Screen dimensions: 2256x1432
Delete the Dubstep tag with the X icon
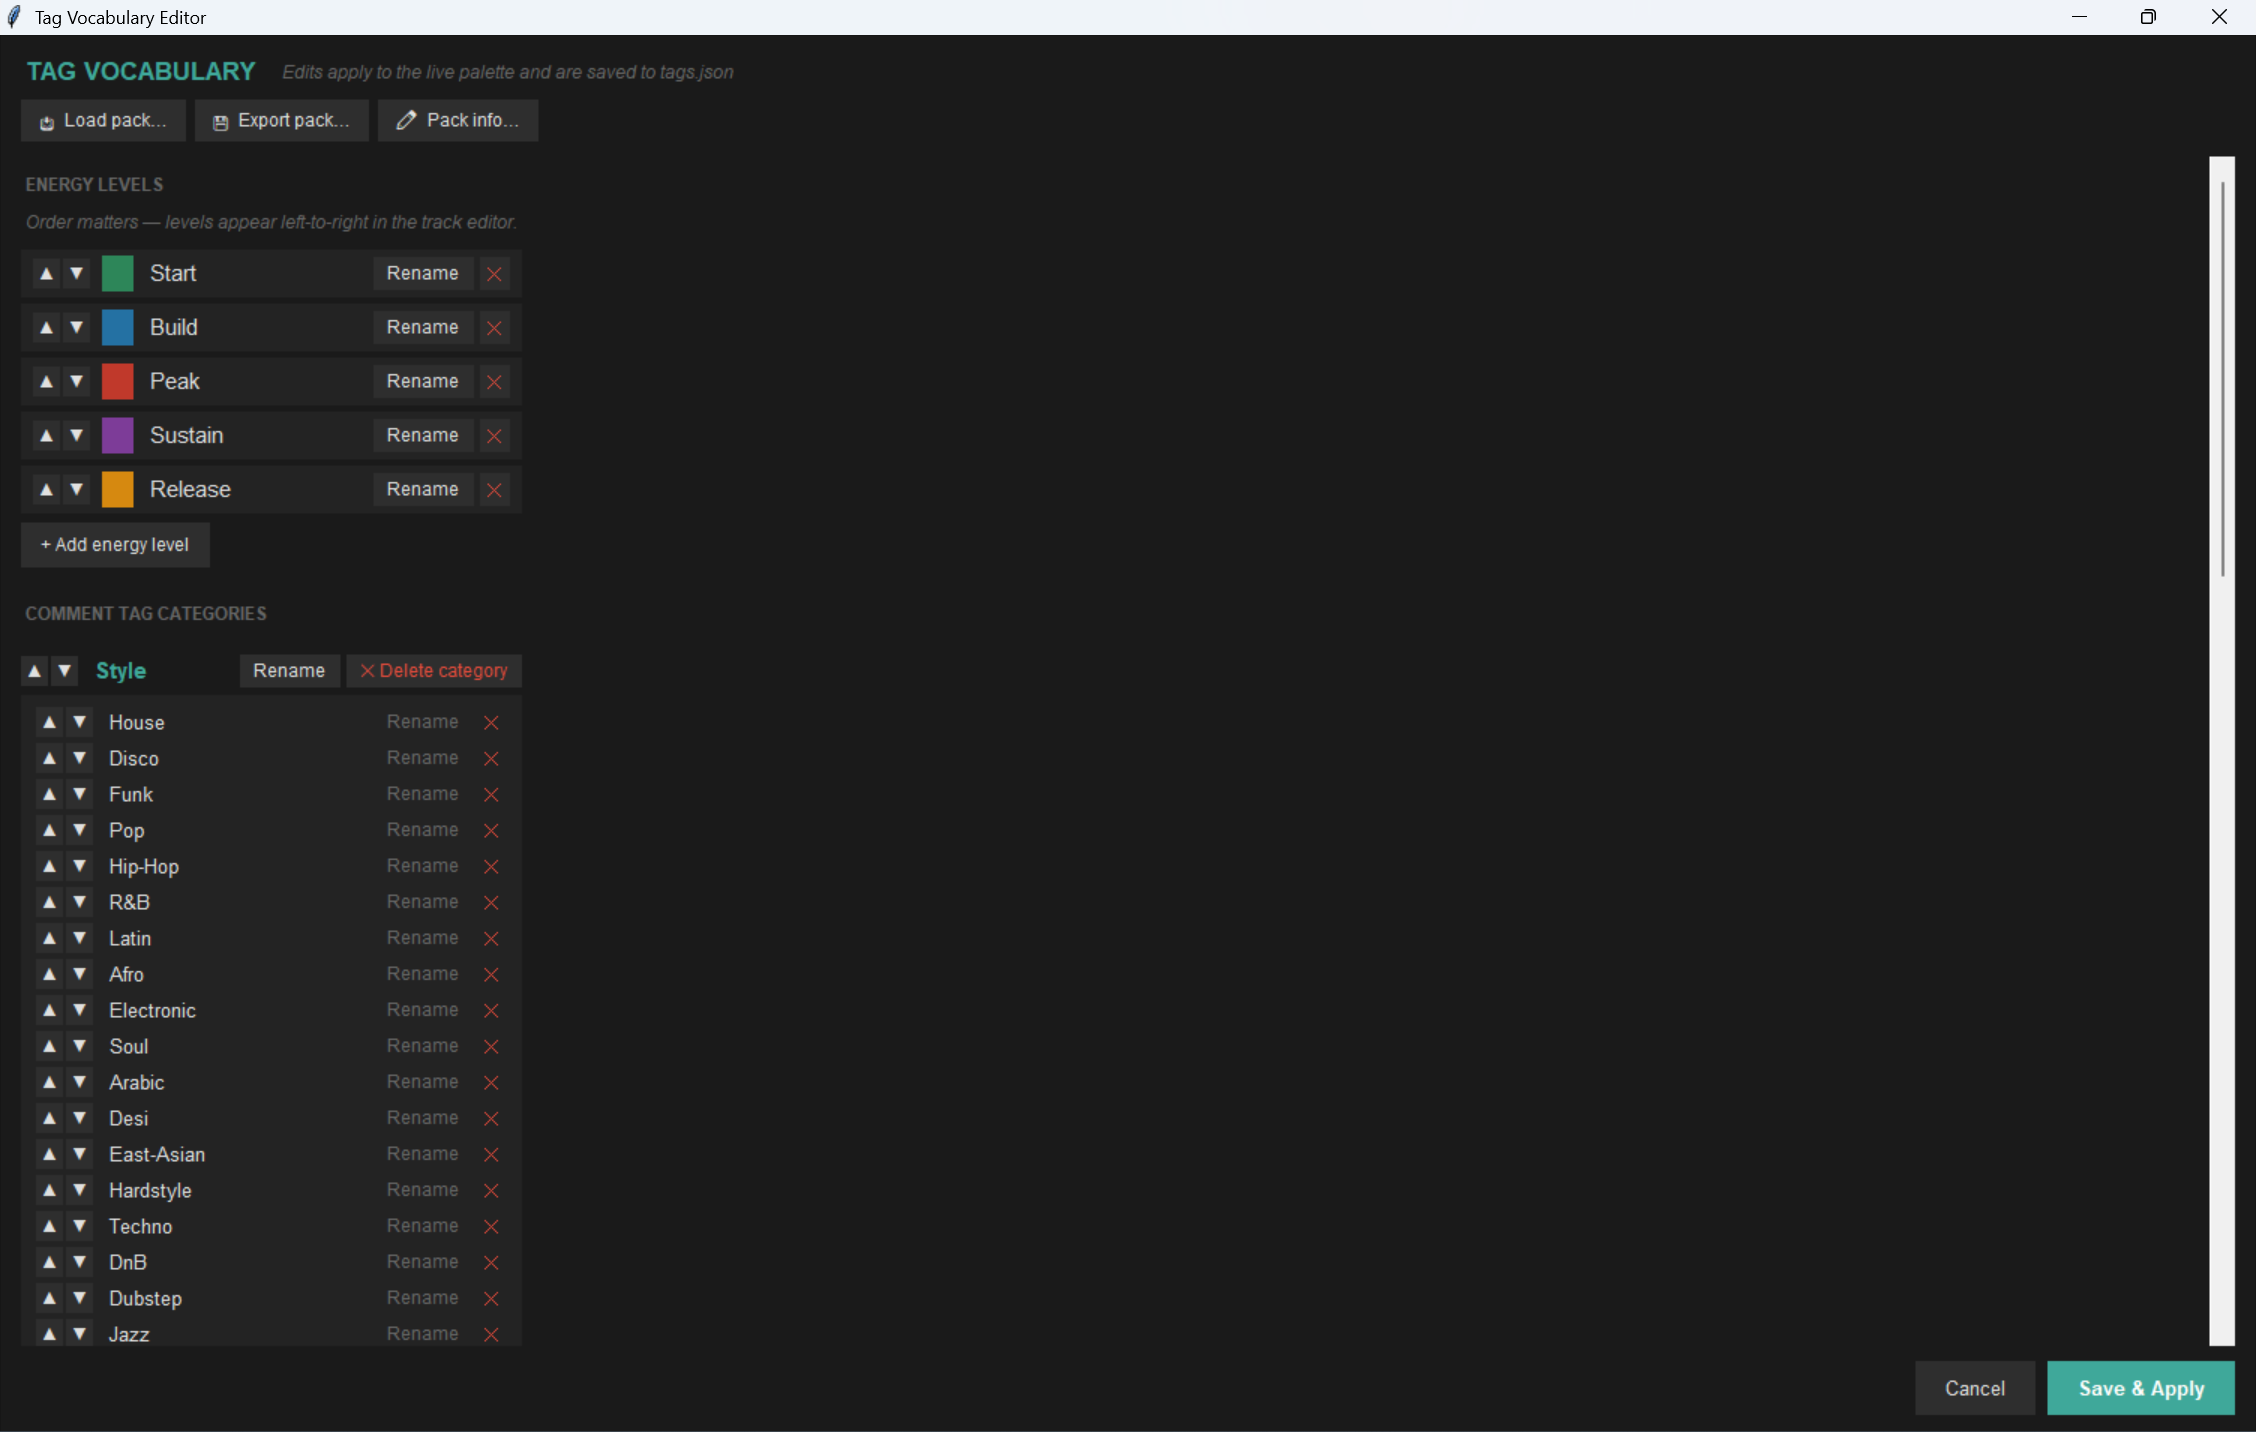pos(491,1298)
